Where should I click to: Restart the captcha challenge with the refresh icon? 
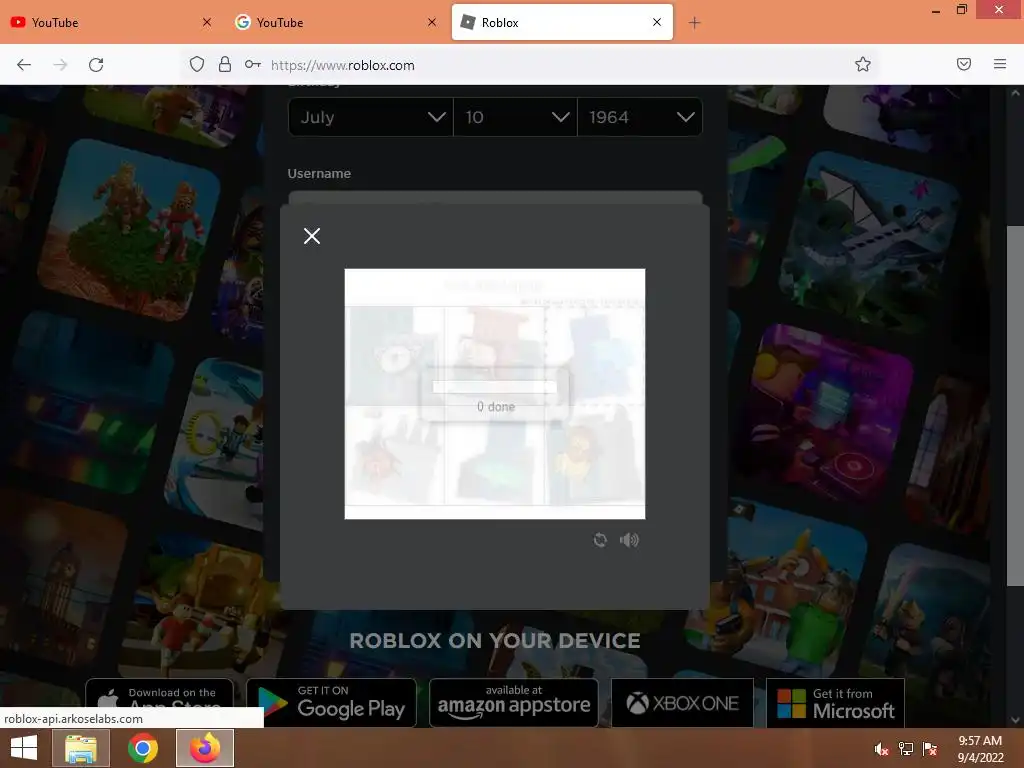point(600,539)
